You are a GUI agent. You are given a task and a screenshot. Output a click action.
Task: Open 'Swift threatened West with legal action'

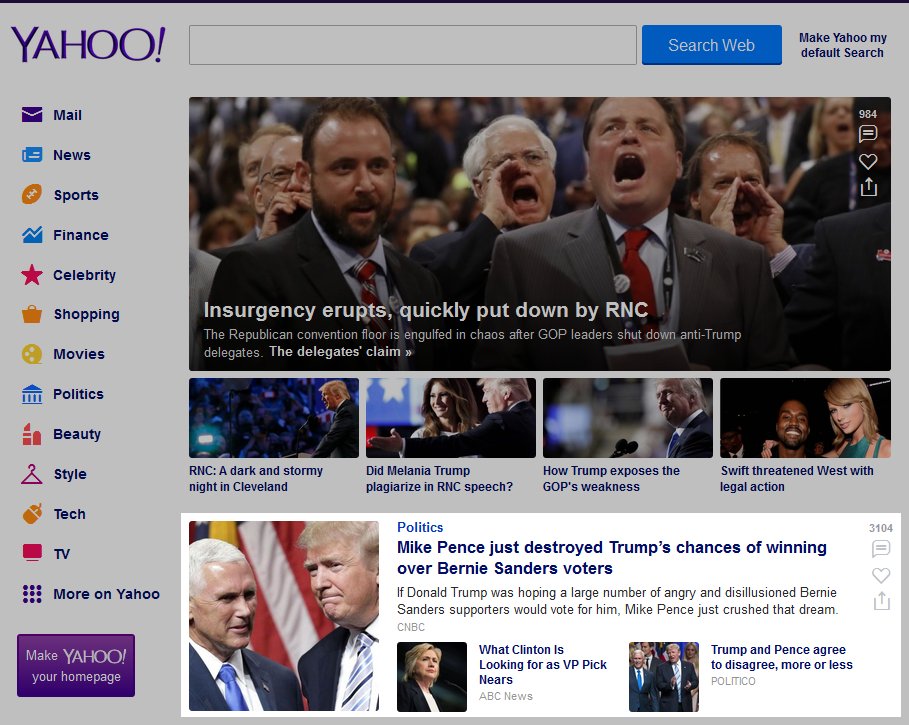pyautogui.click(x=797, y=478)
